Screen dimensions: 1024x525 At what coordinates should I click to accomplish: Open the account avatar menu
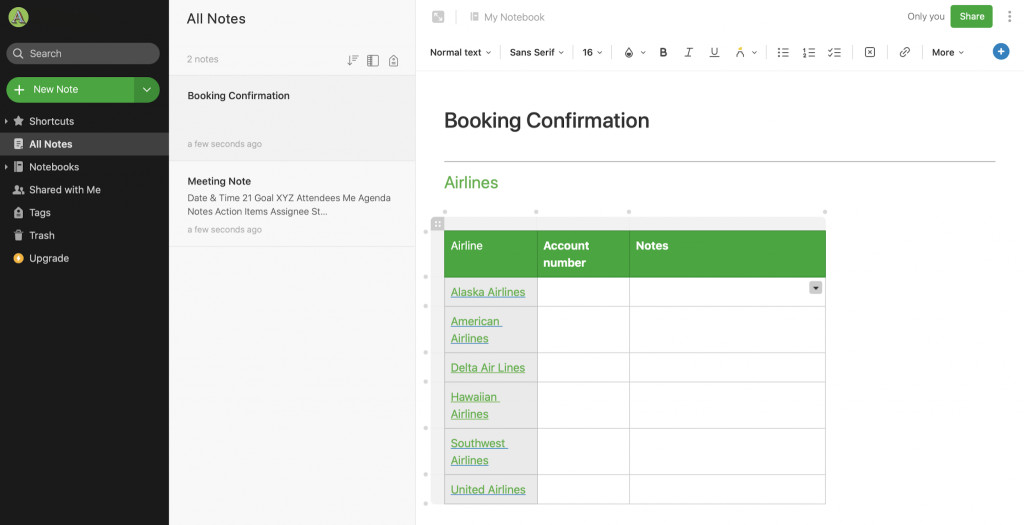[x=18, y=17]
